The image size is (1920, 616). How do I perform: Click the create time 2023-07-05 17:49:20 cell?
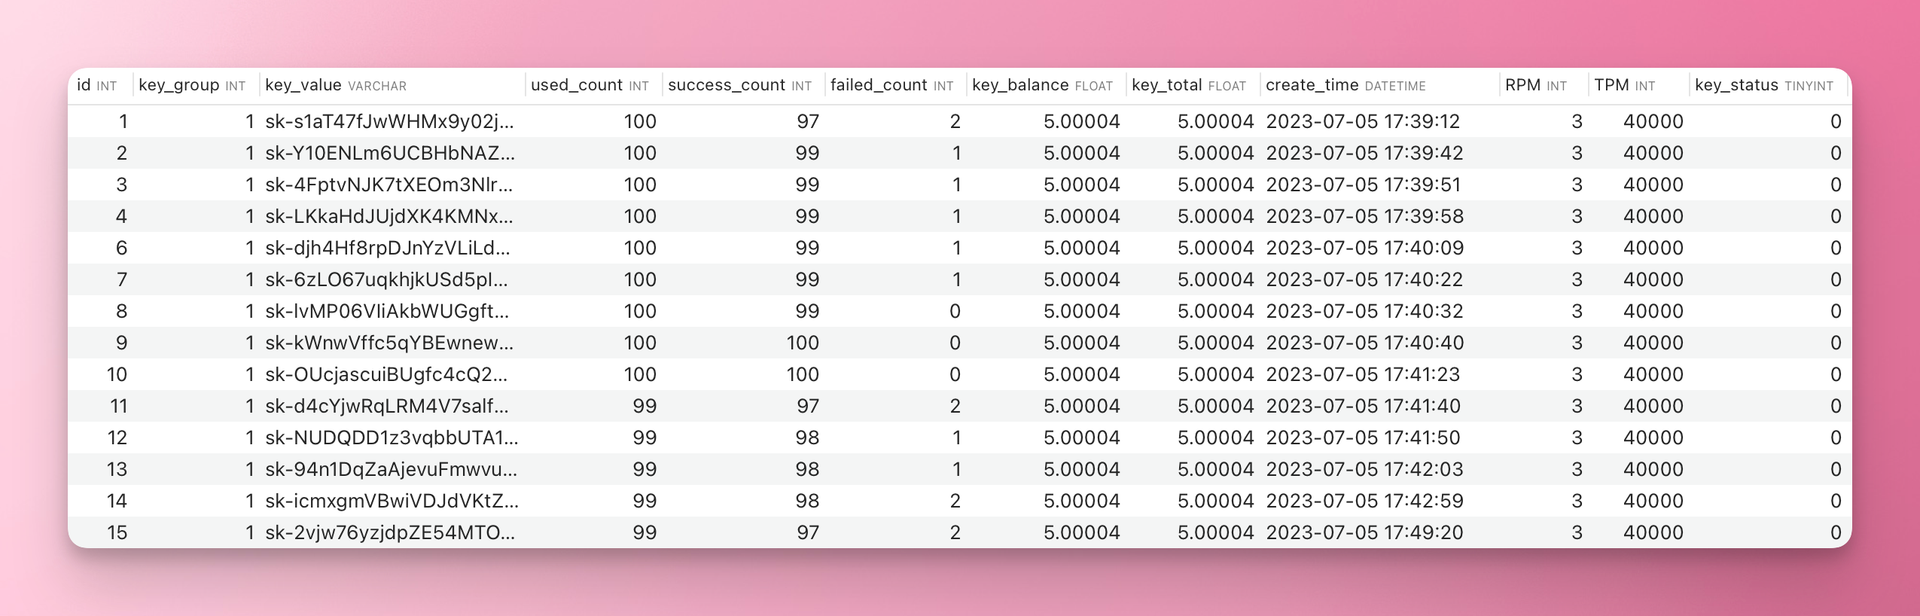(x=1363, y=533)
